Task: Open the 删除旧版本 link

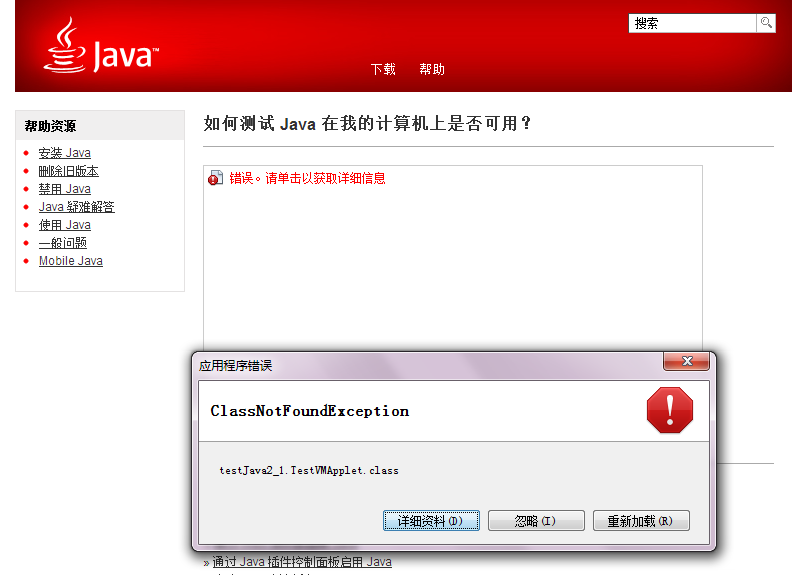Action: [69, 171]
